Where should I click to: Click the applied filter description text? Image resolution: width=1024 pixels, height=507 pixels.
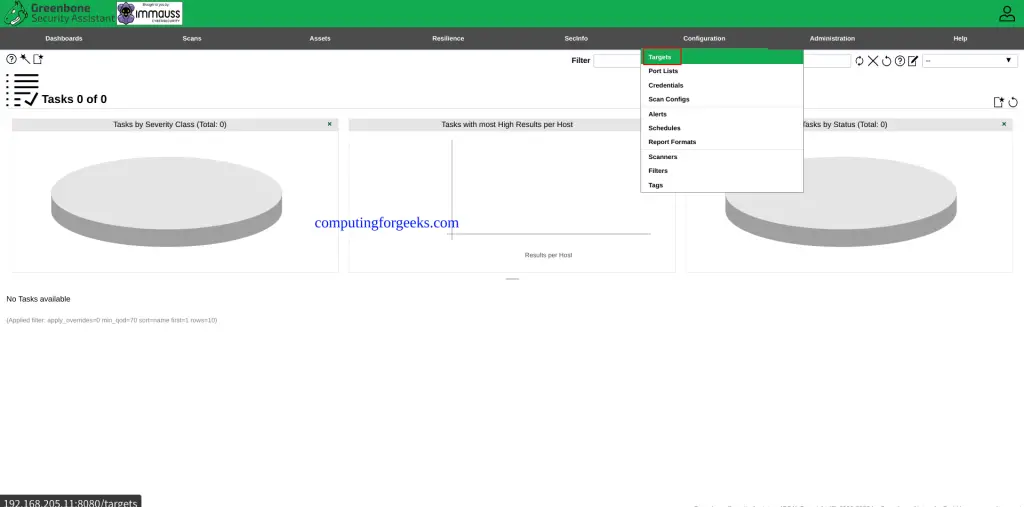(x=112, y=320)
